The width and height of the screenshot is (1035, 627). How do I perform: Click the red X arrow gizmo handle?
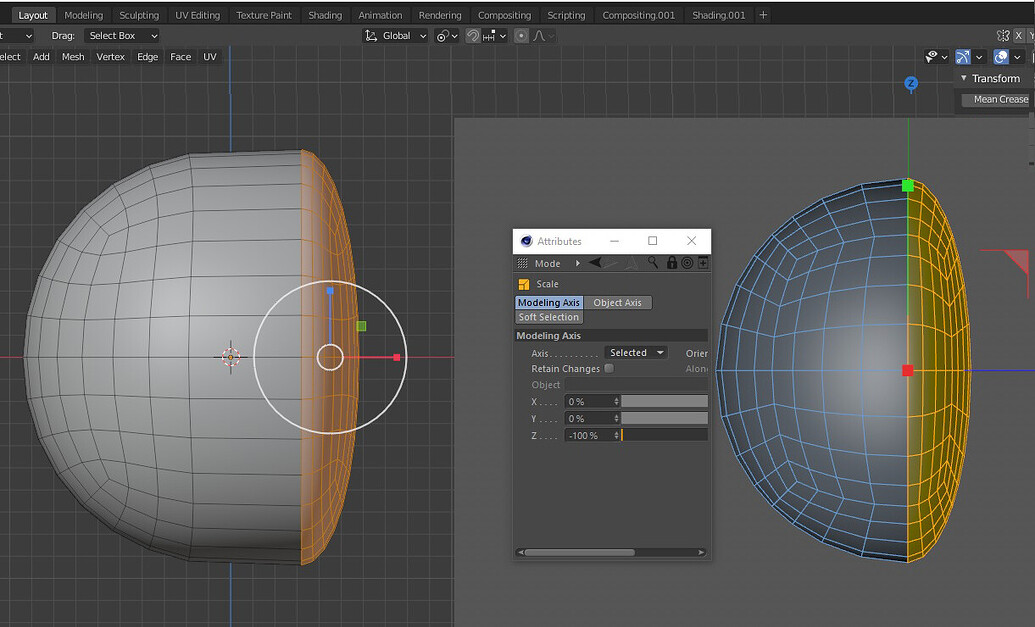396,358
